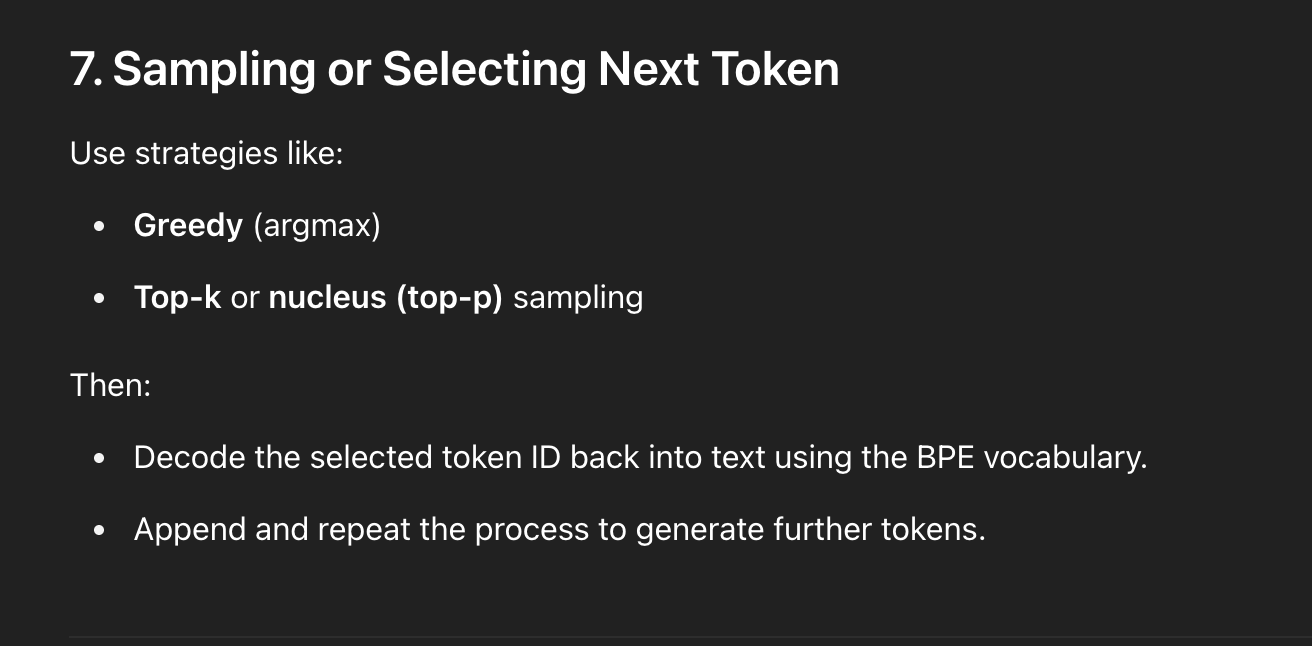This screenshot has height=646, width=1312.
Task: Click the '(argmax)' text
Action: (316, 226)
